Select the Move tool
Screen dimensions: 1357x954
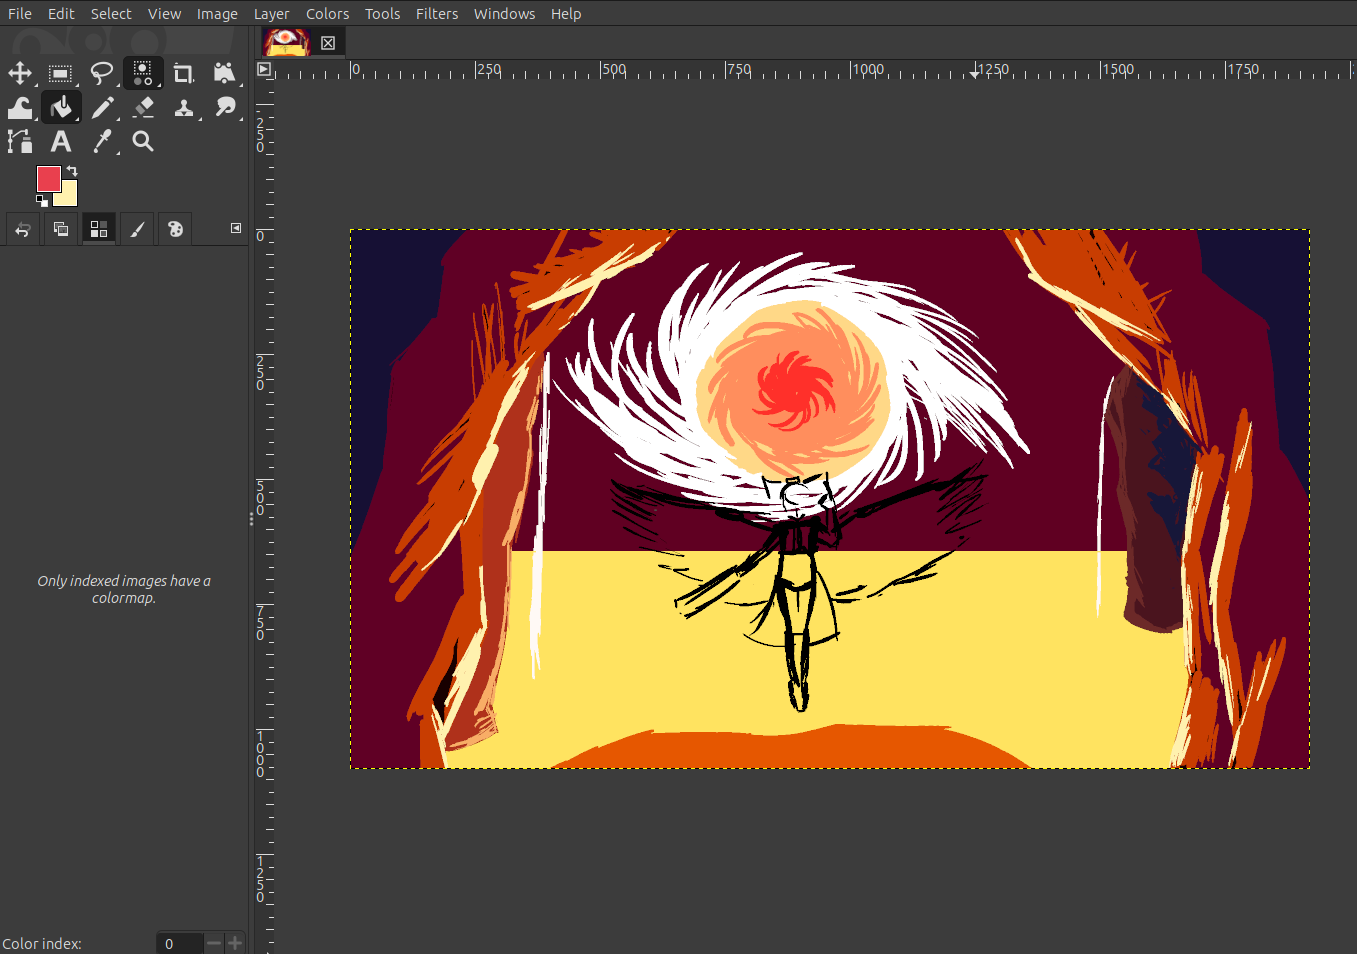click(x=20, y=73)
